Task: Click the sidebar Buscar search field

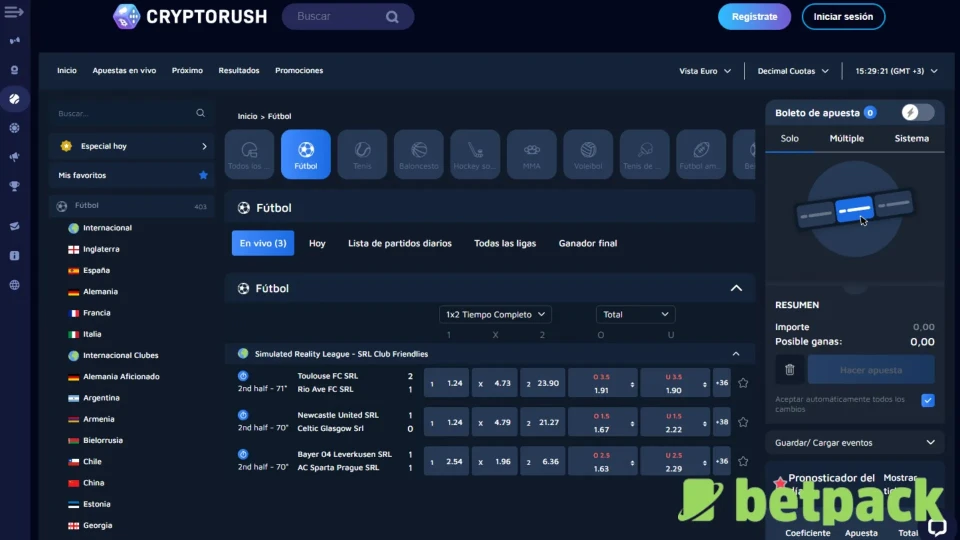Action: pyautogui.click(x=125, y=114)
